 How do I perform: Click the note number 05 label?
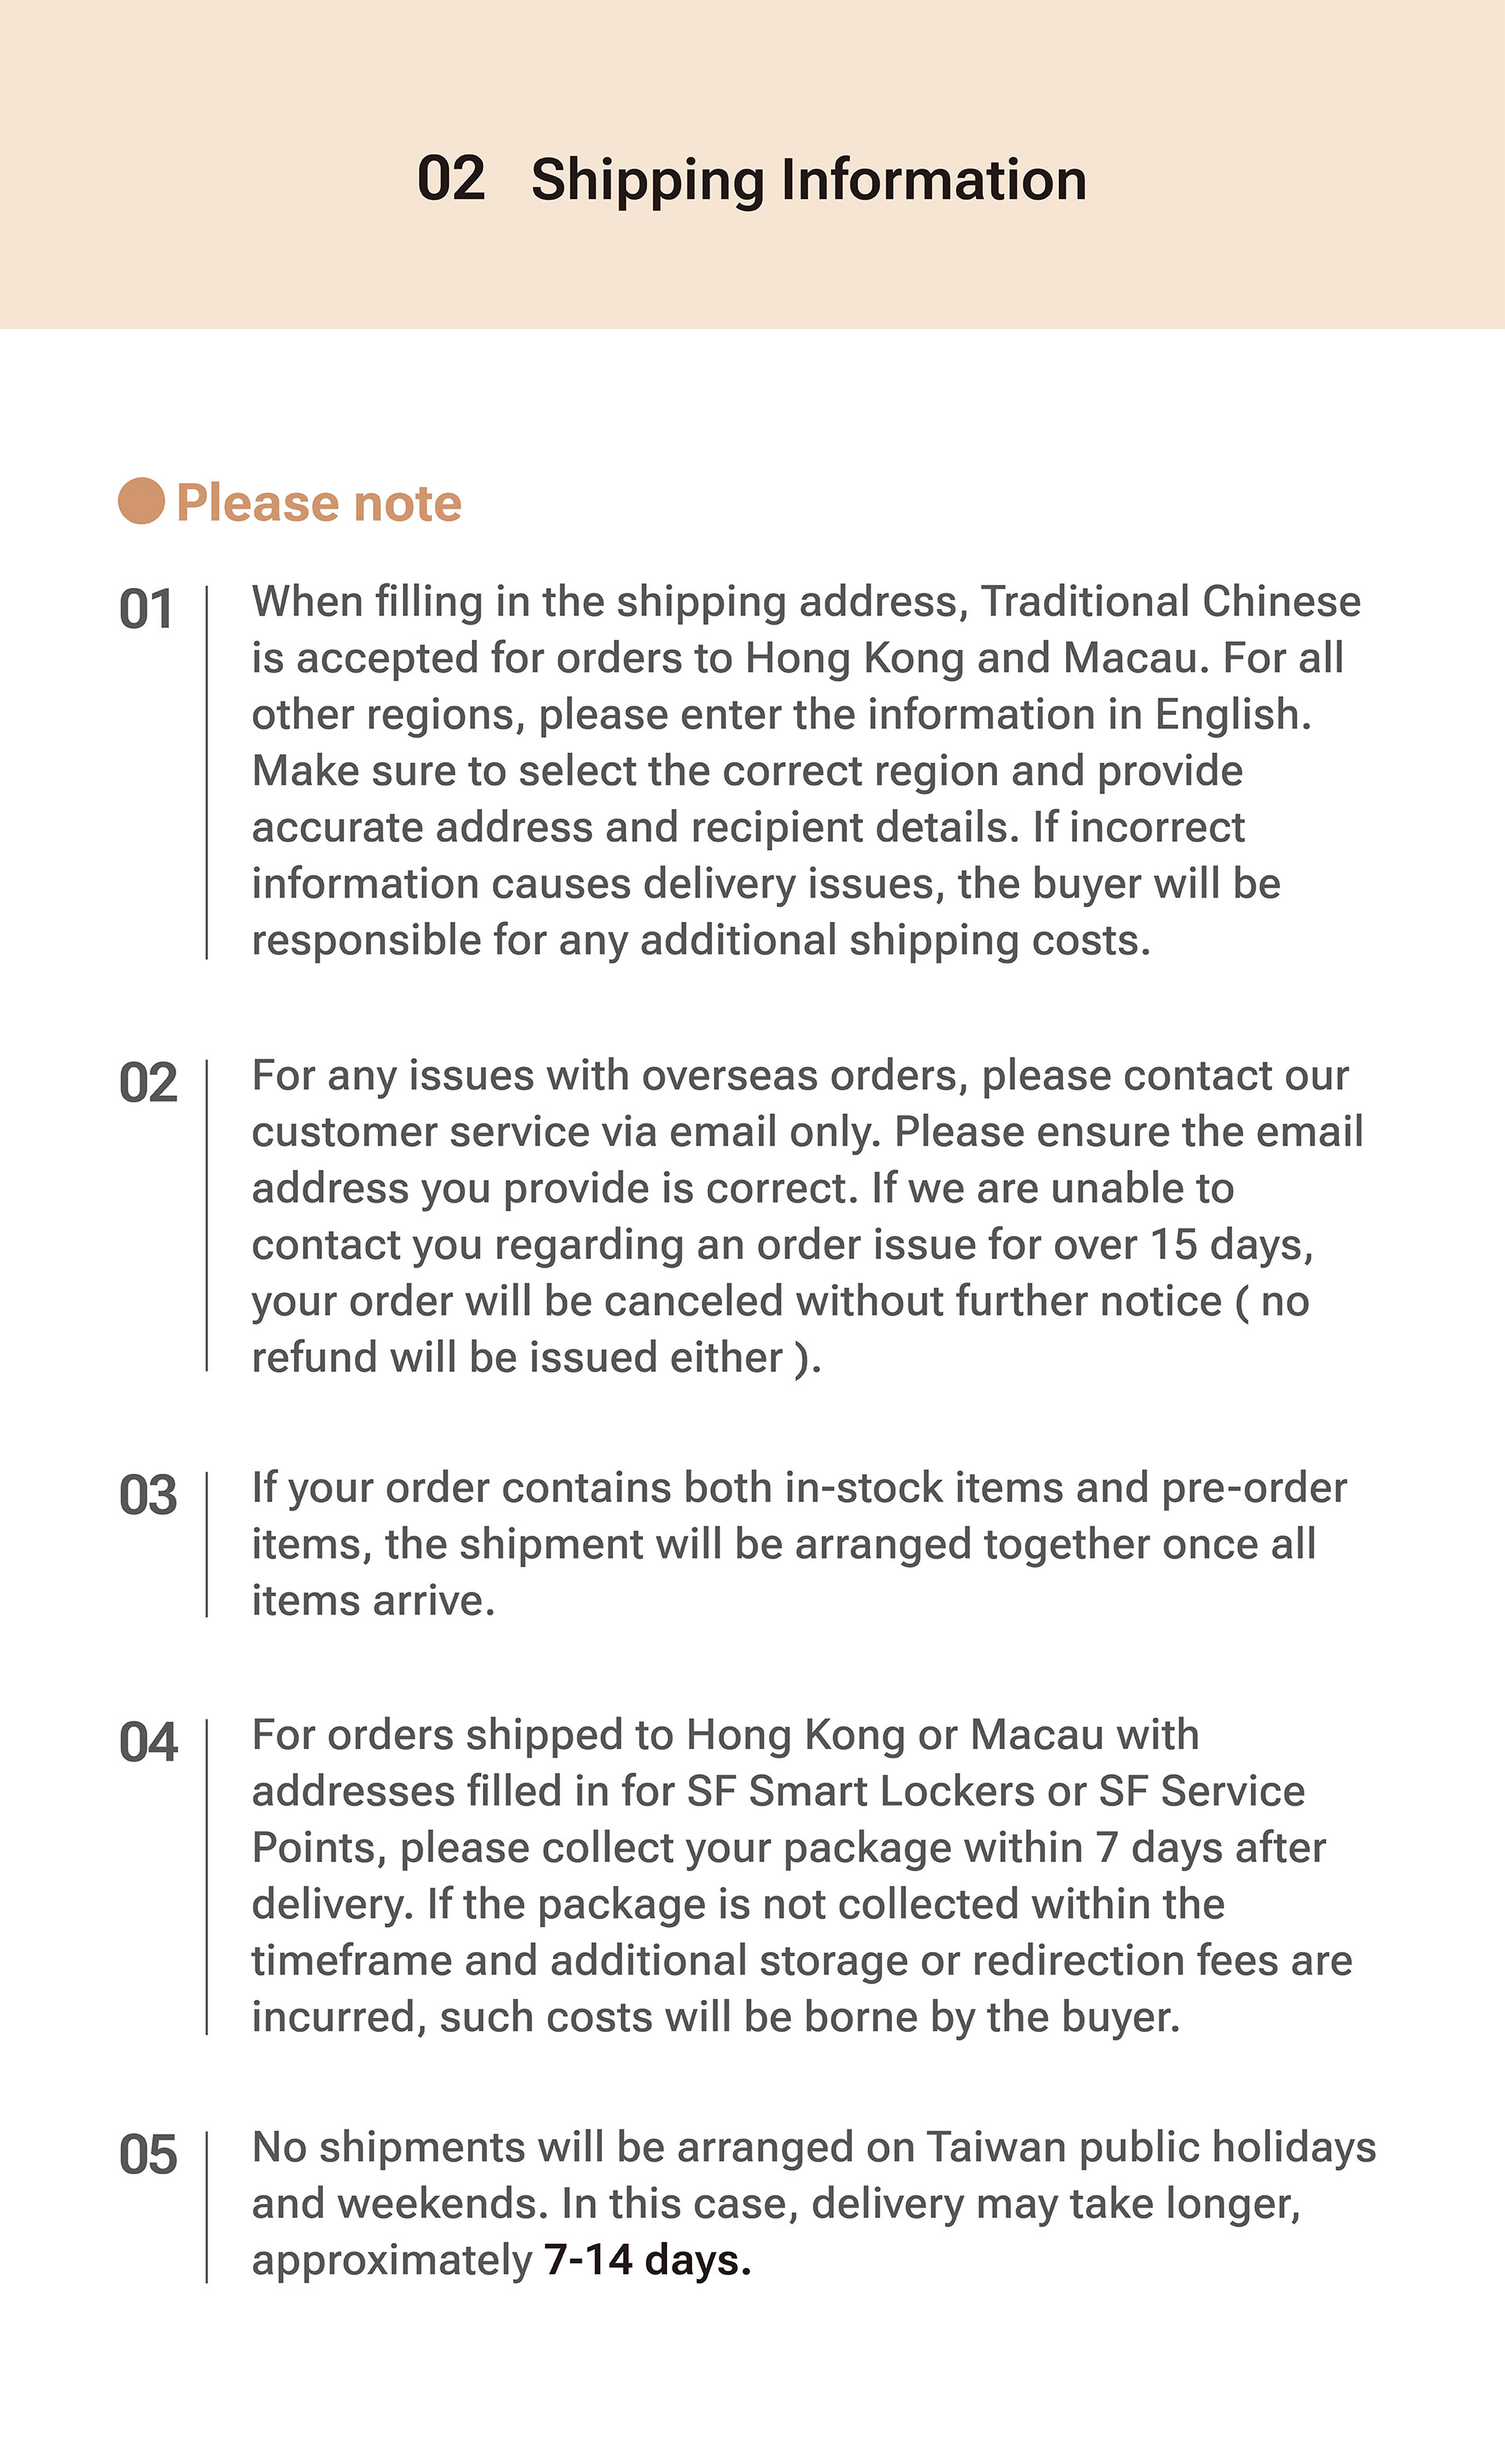[148, 2155]
